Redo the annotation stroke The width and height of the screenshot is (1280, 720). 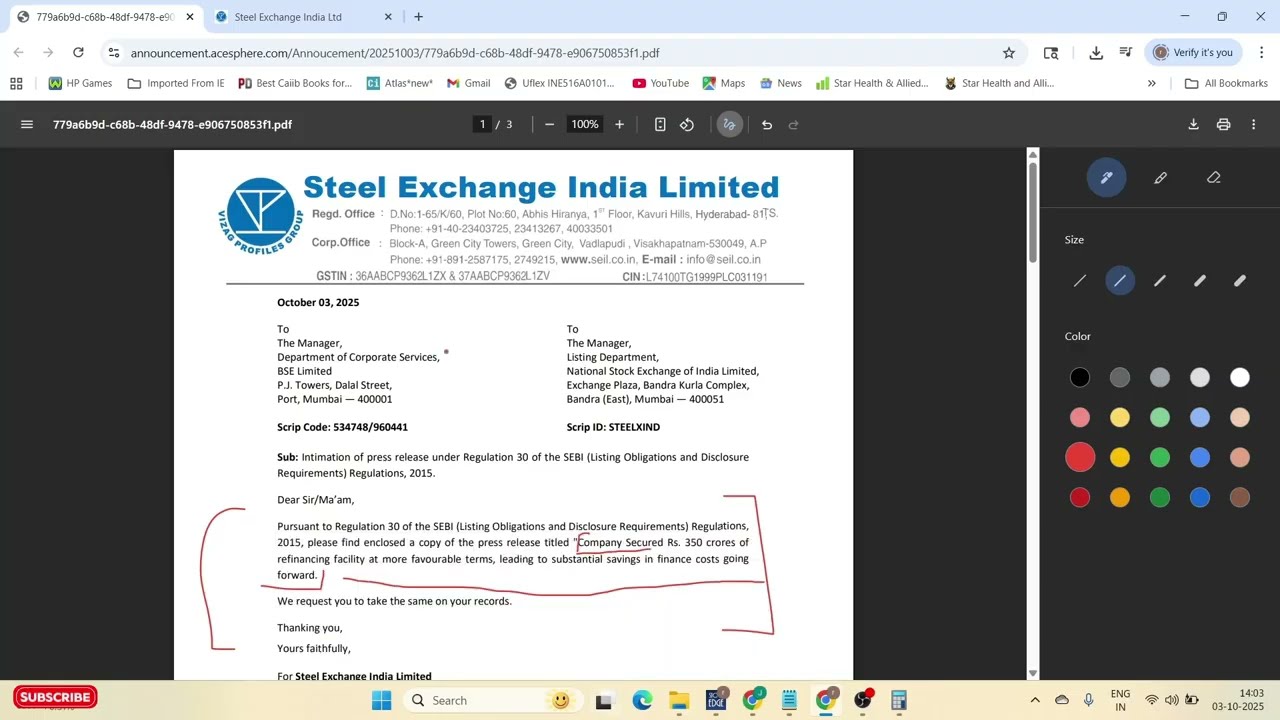(794, 125)
